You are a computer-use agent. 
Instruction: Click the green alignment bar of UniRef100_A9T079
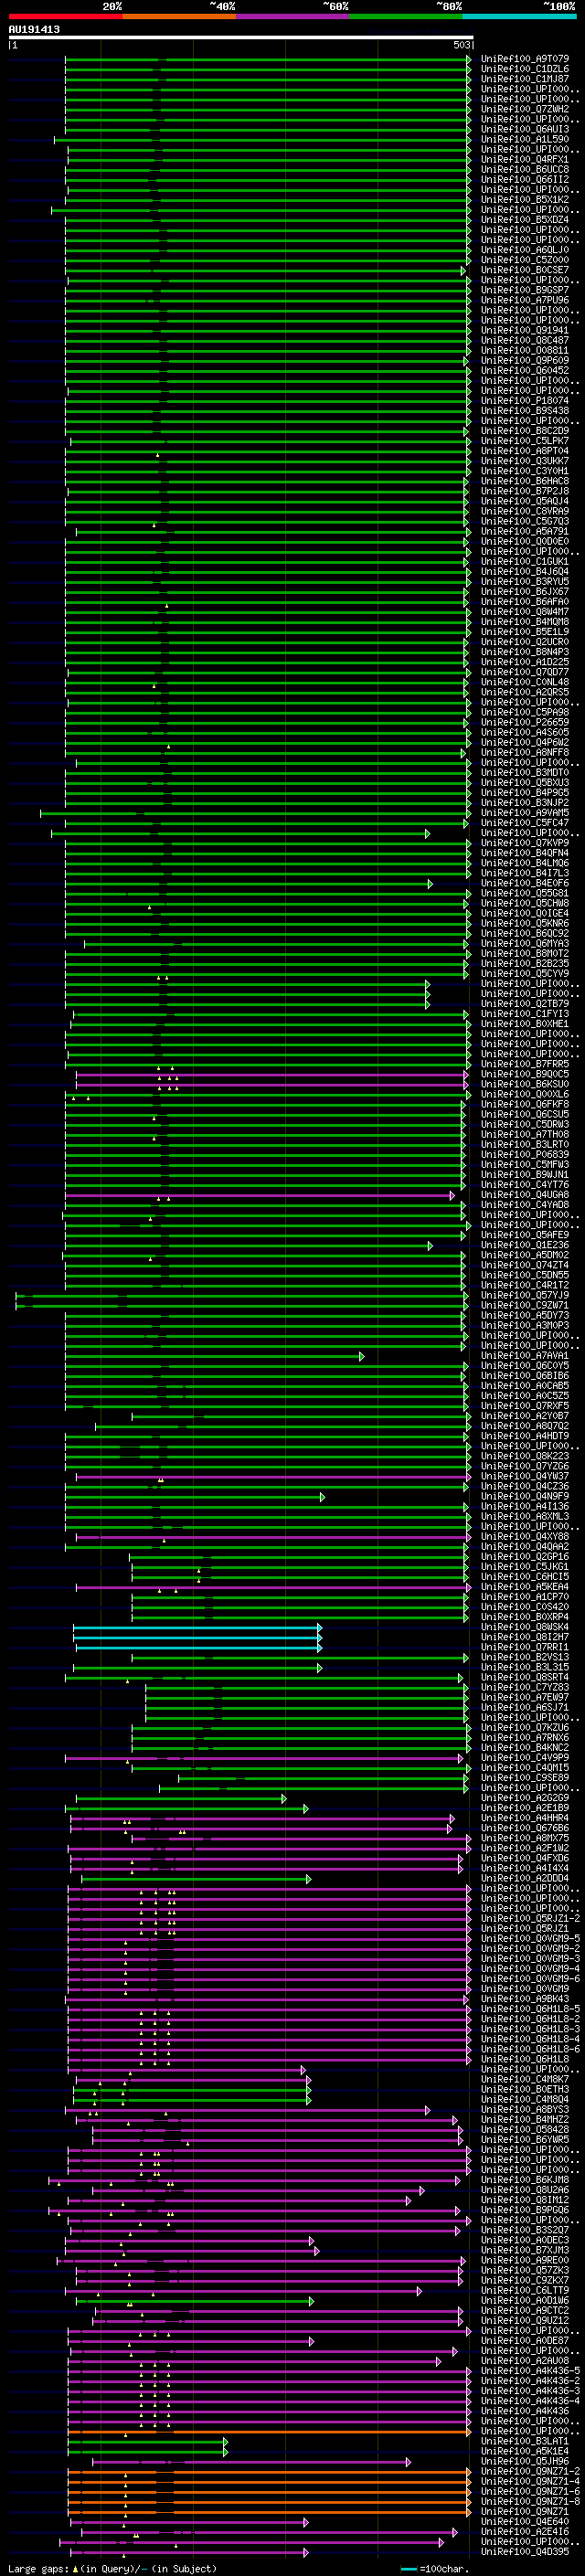pyautogui.click(x=267, y=59)
